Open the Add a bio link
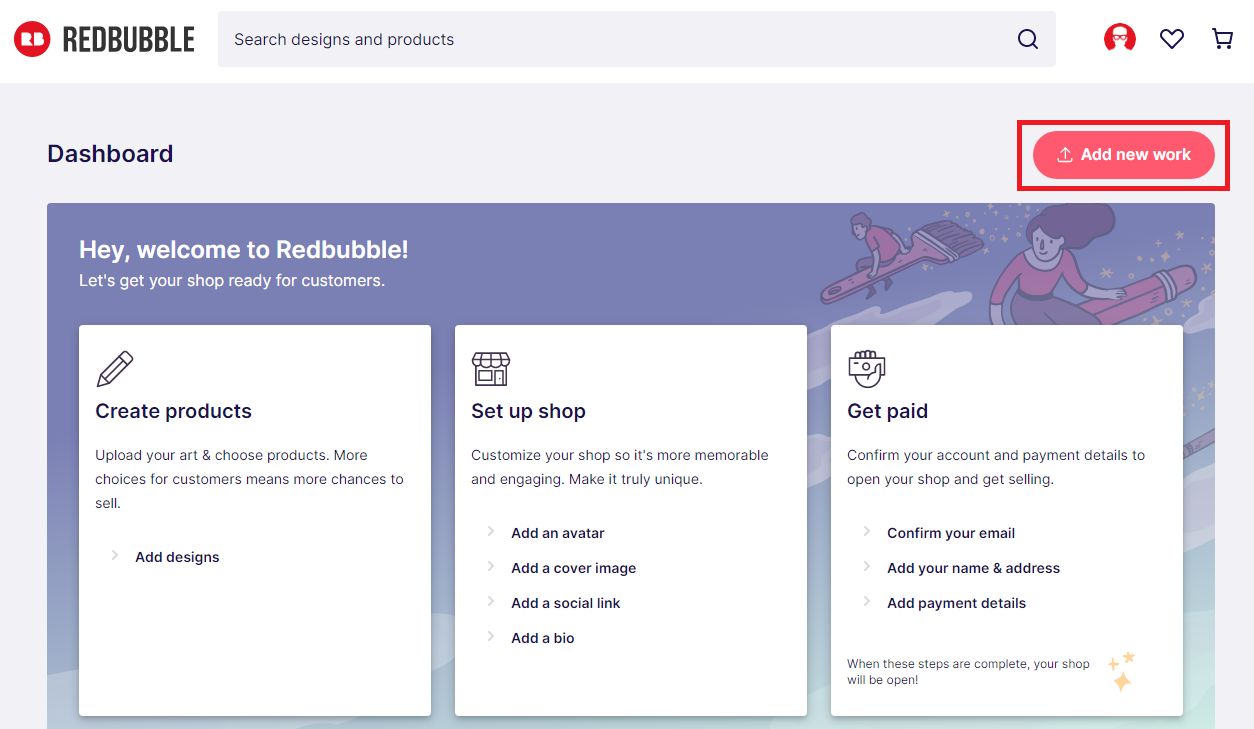 [543, 638]
